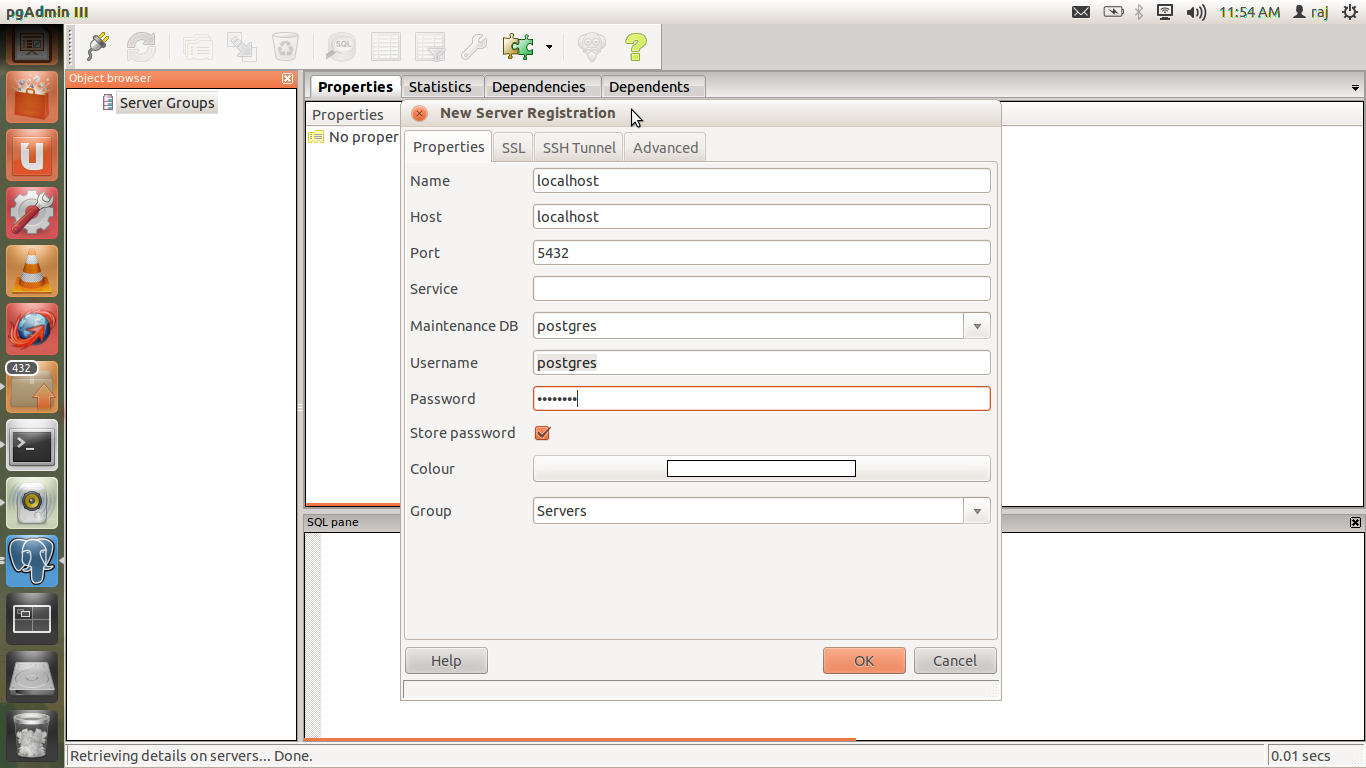Confirm registration with OK button
Screen dimensions: 1366x768
(x=864, y=661)
